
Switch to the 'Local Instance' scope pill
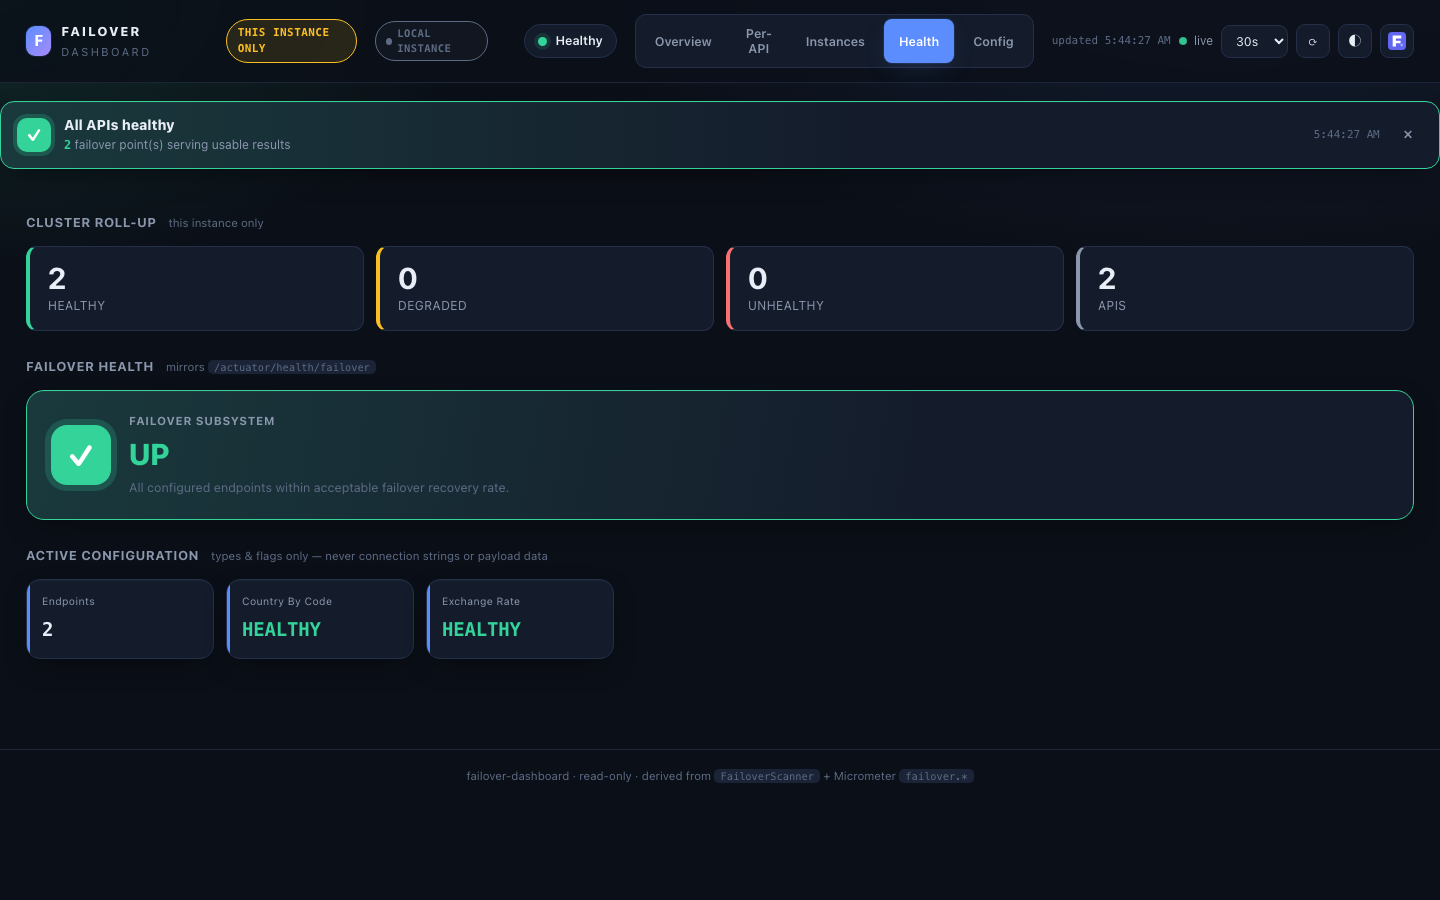[431, 41]
